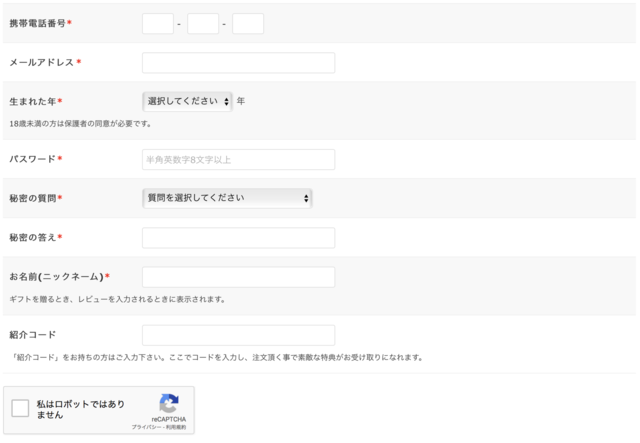Image resolution: width=640 pixels, height=443 pixels.
Task: Click the 携帯電話番号 label
Action: [38, 23]
